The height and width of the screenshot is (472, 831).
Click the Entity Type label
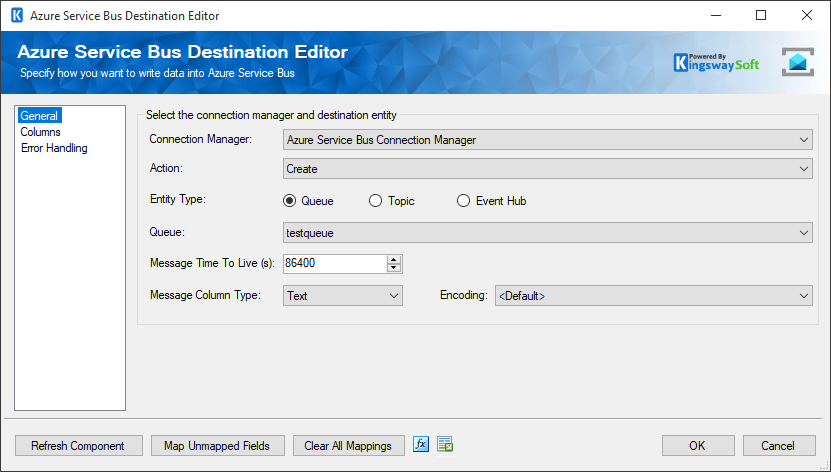click(178, 199)
